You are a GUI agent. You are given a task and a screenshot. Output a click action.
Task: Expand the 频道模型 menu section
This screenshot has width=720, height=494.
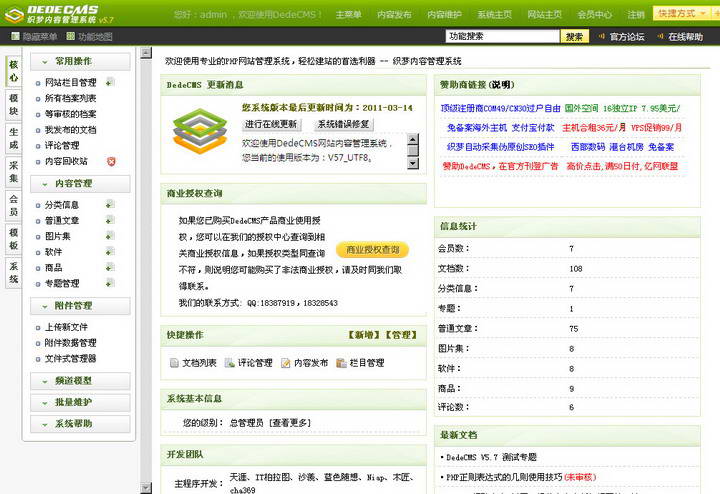[x=74, y=380]
